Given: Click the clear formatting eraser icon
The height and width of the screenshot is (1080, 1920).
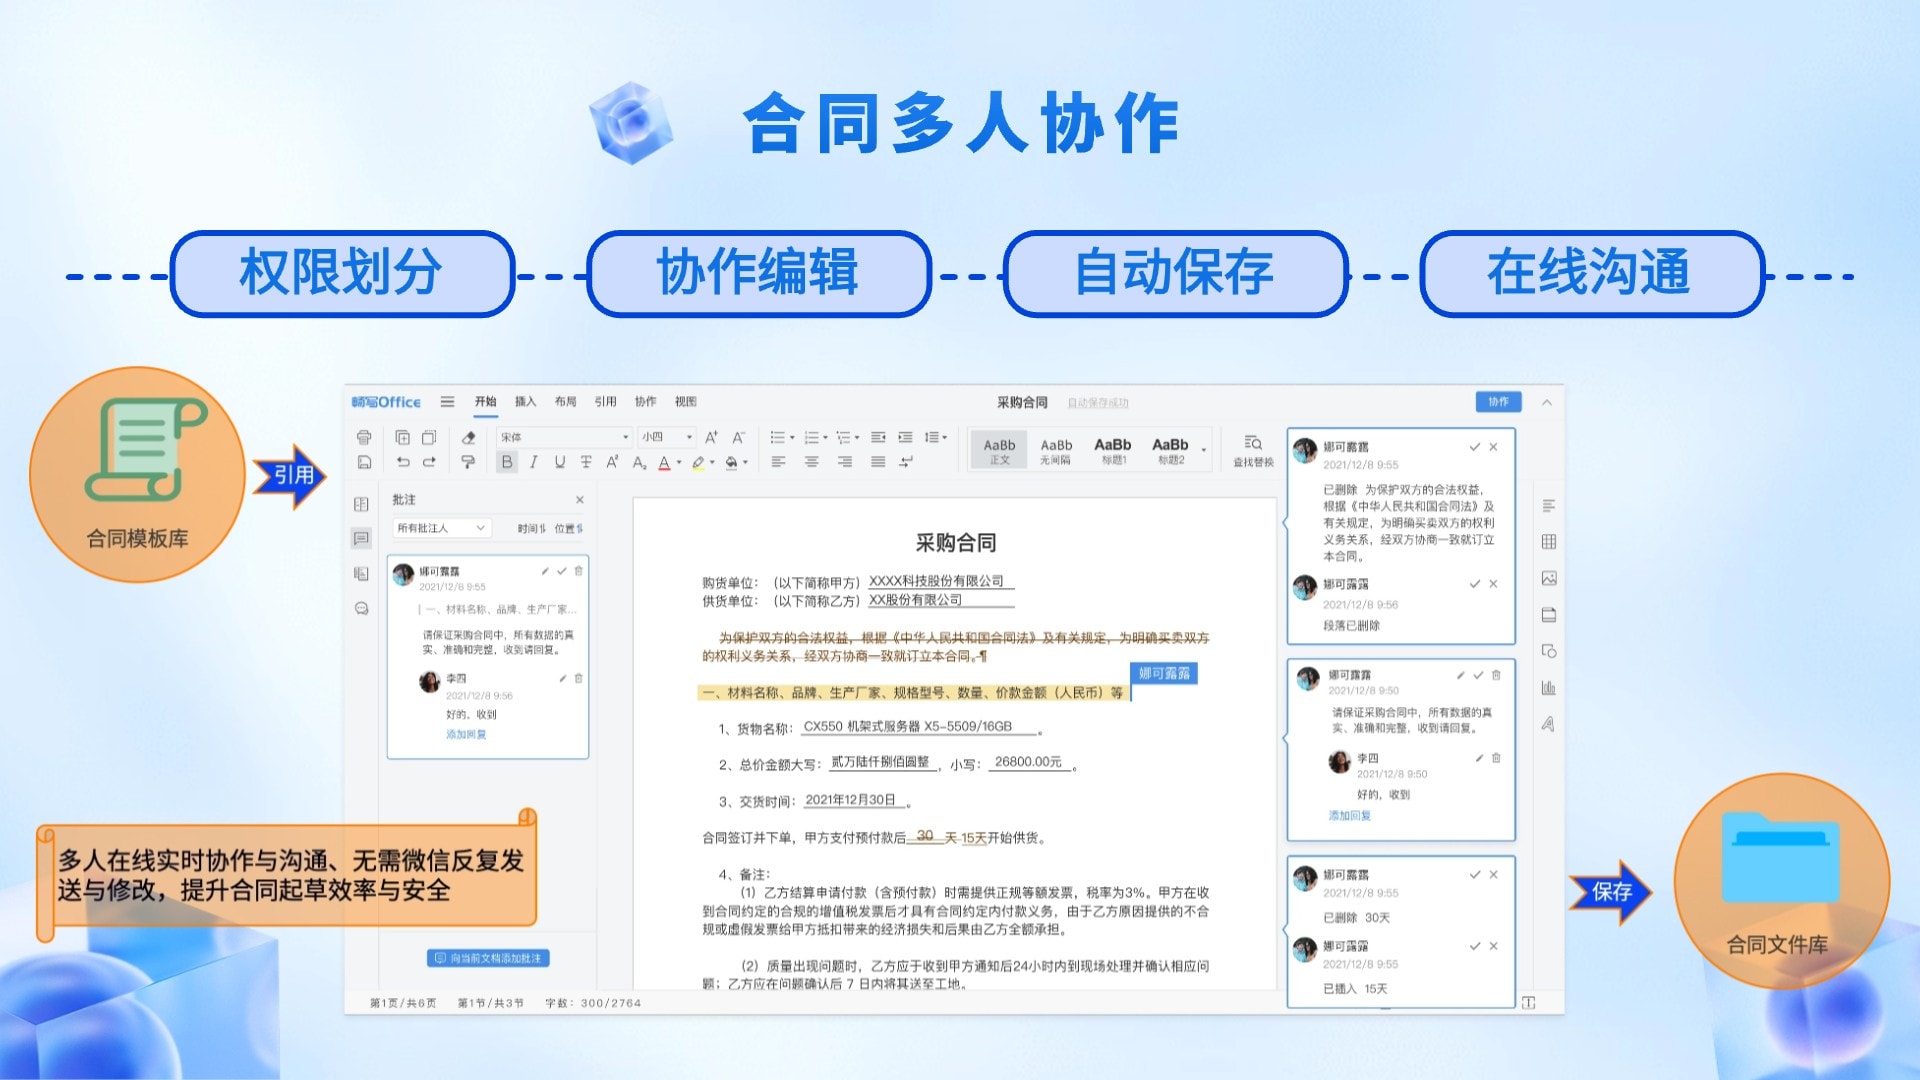Looking at the screenshot, I should [468, 437].
